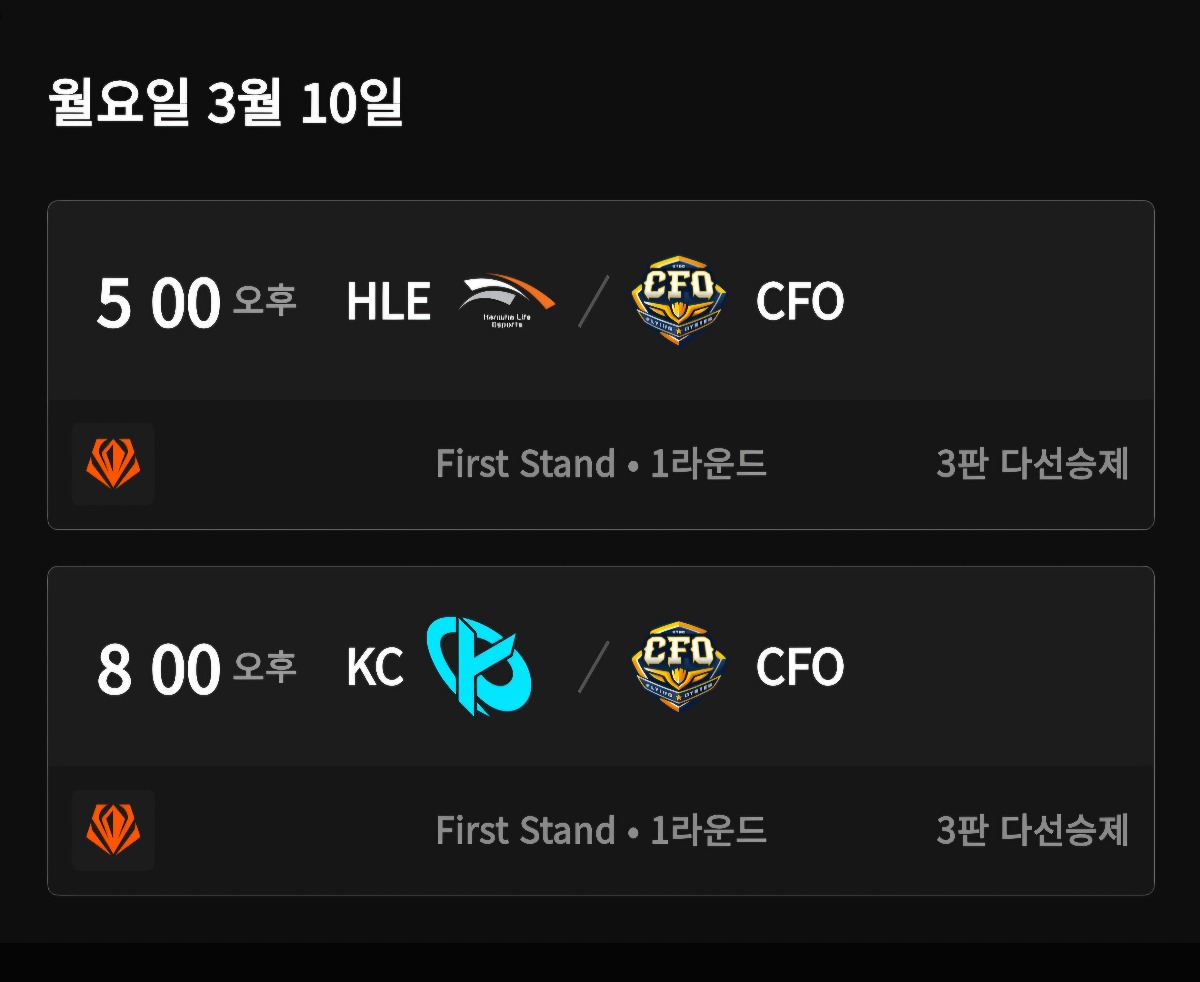Select the KC team name
Image resolution: width=1200 pixels, height=982 pixels.
[375, 667]
